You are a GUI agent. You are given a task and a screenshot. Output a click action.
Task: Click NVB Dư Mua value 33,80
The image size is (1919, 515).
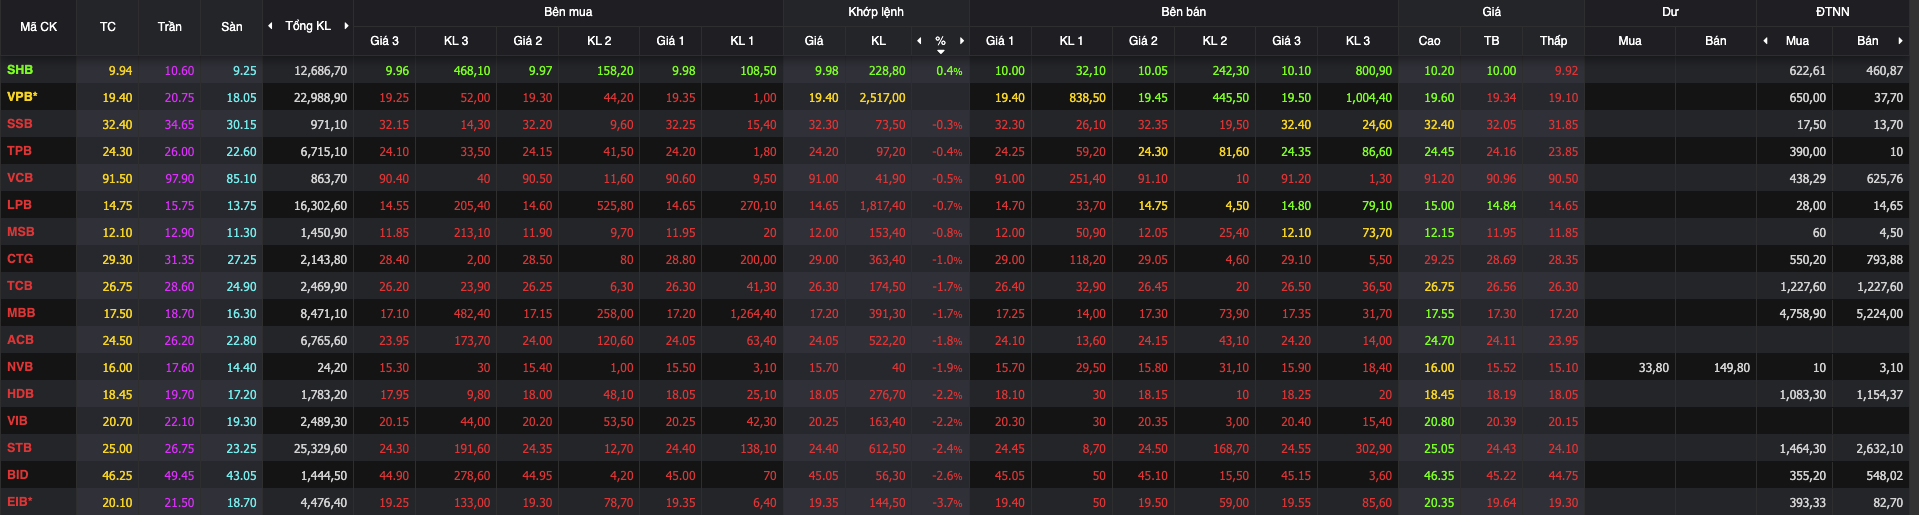click(x=1654, y=368)
